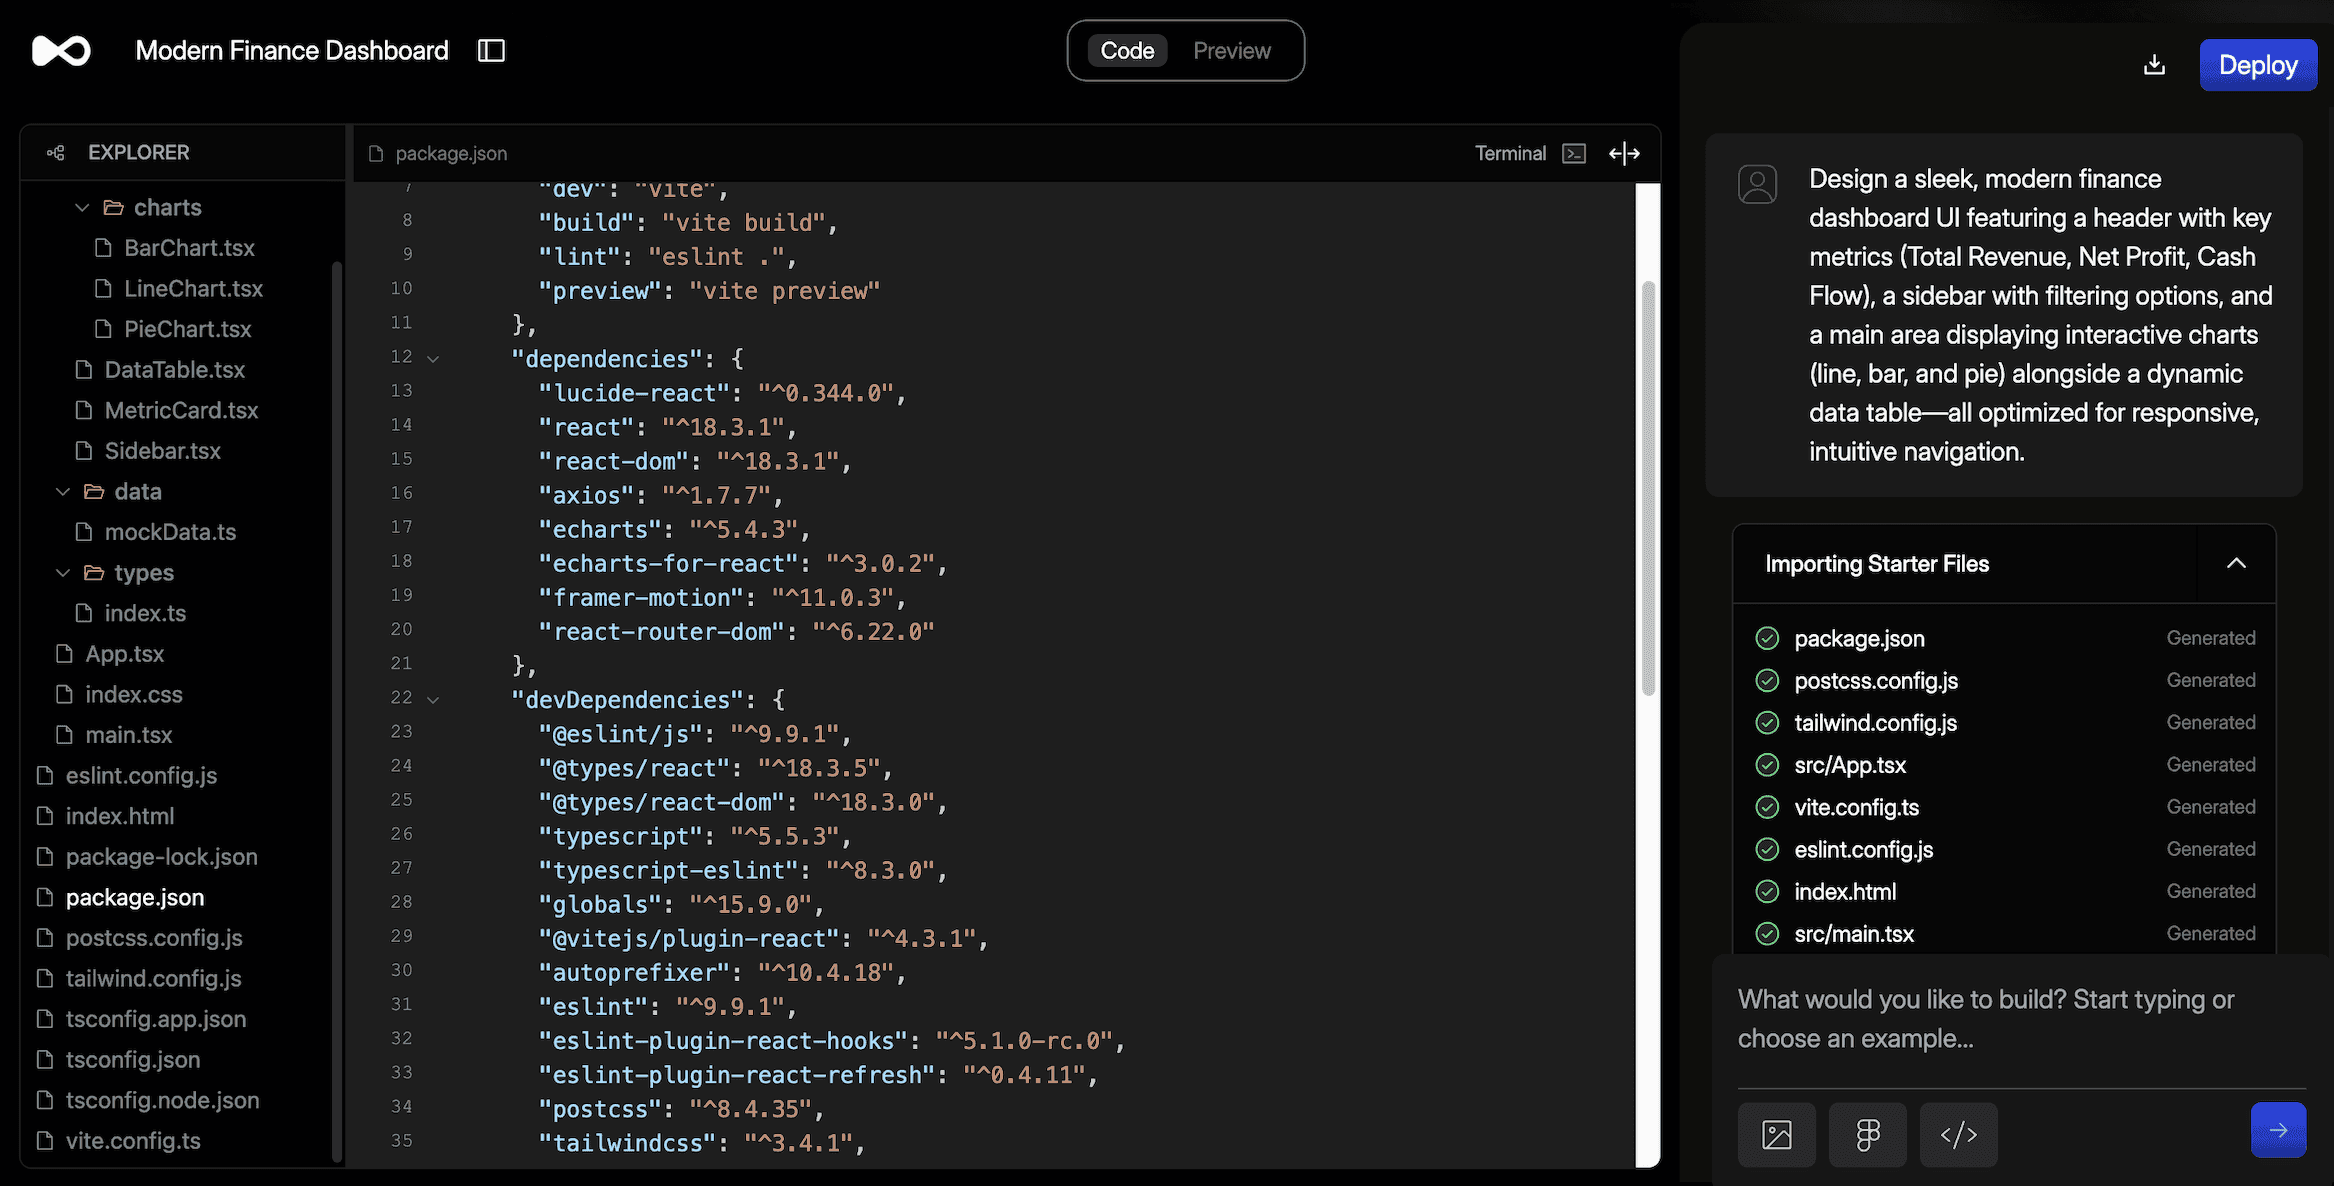2334x1186 pixels.
Task: Open tailwind.config.js in explorer
Action: pyautogui.click(x=153, y=979)
